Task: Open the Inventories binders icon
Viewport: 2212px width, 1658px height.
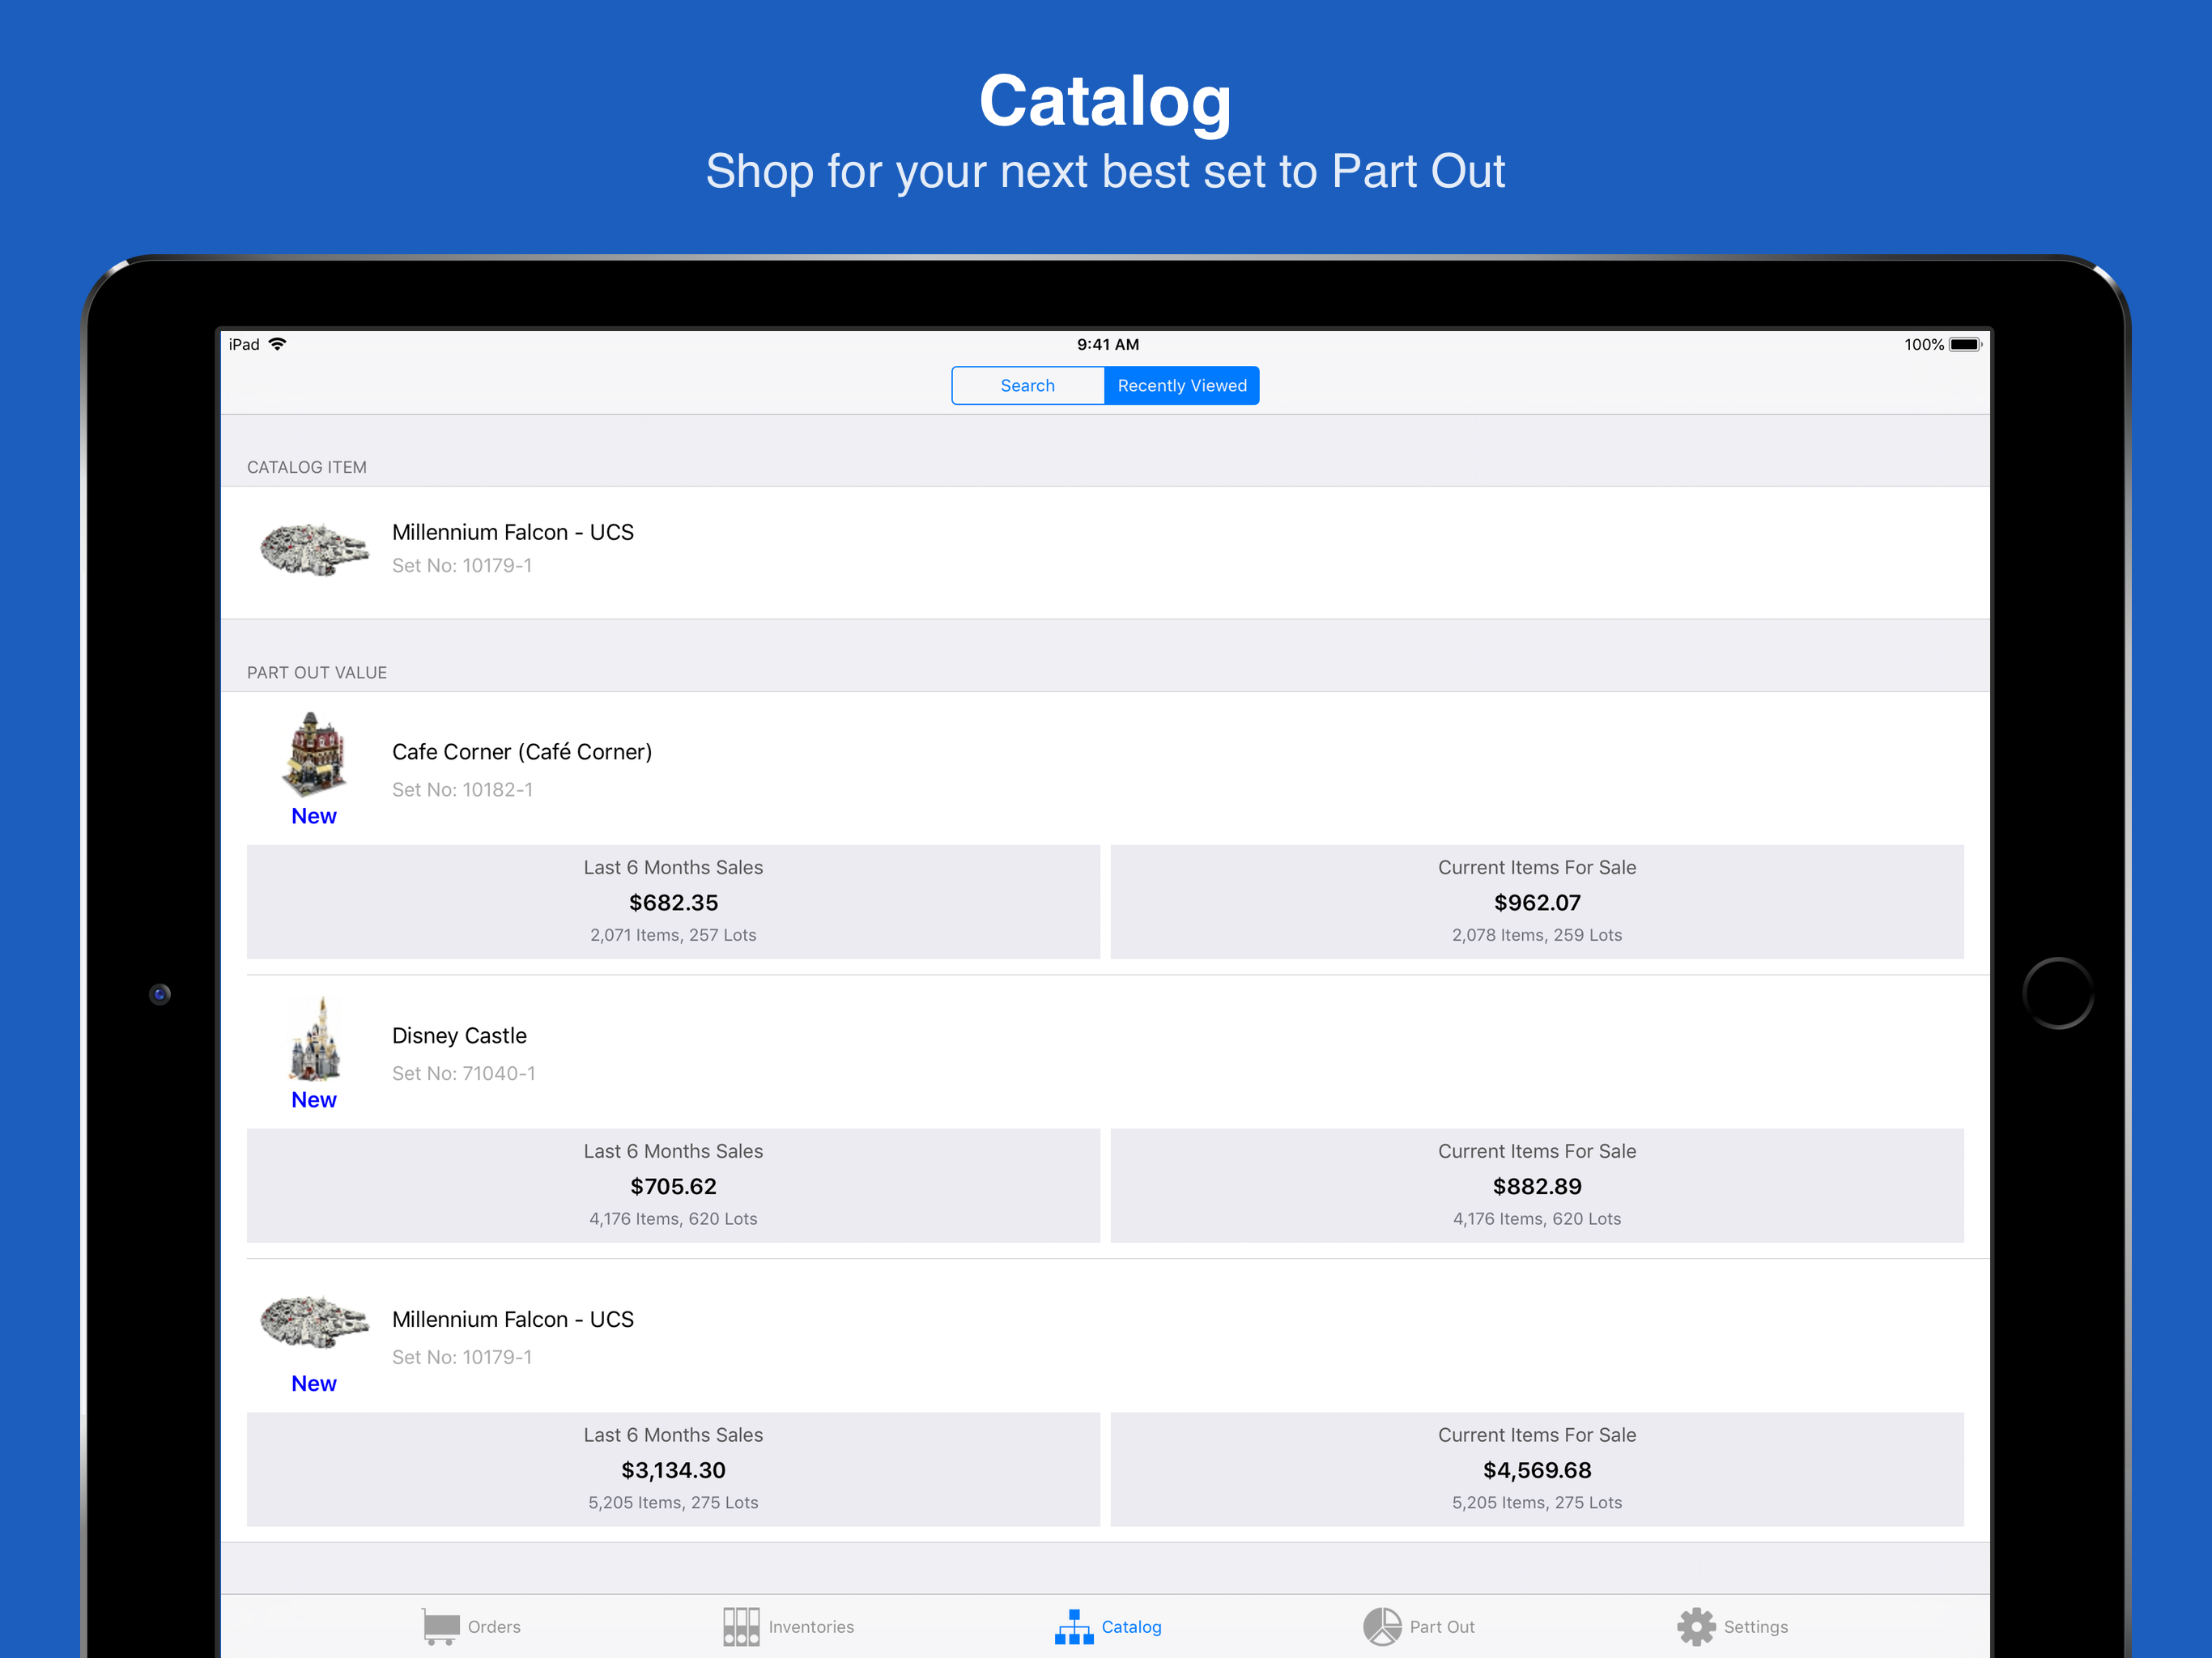Action: click(x=741, y=1626)
